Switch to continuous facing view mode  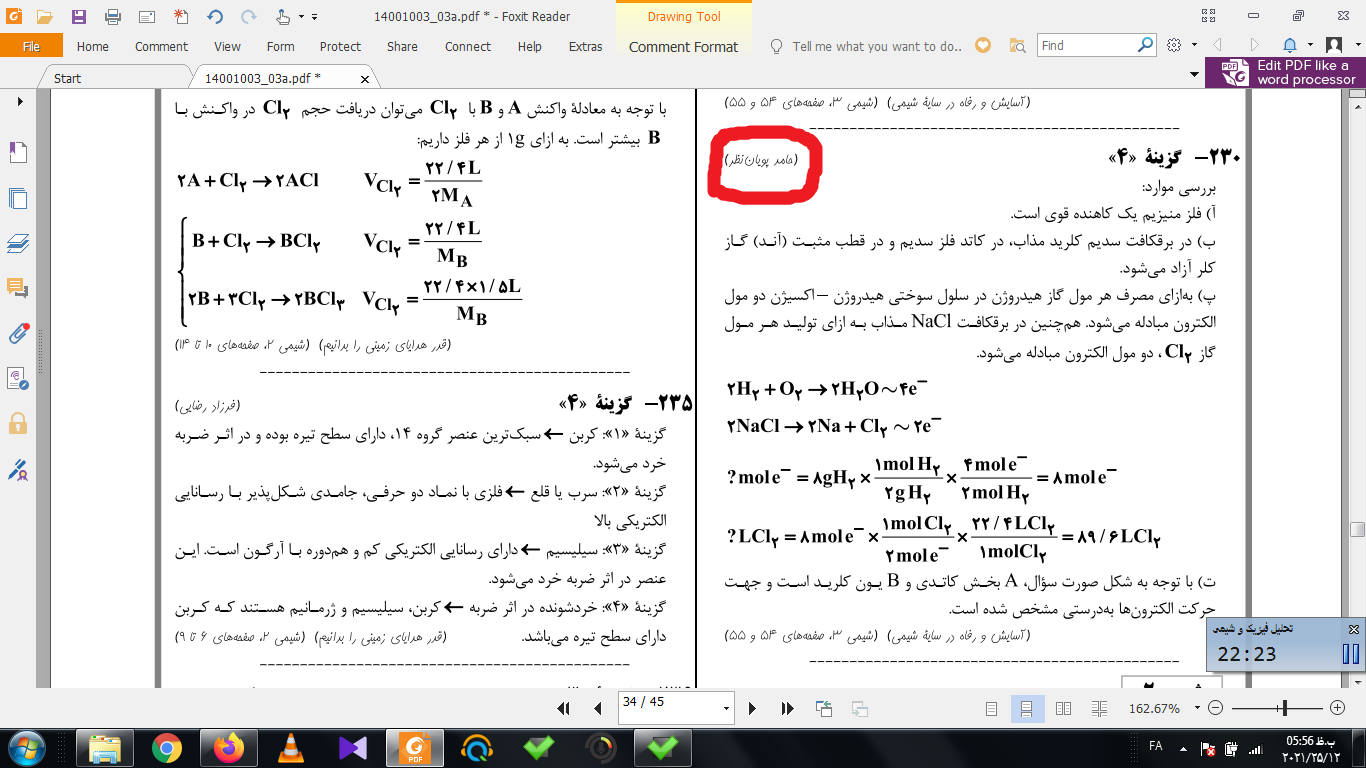pyautogui.click(x=1099, y=708)
